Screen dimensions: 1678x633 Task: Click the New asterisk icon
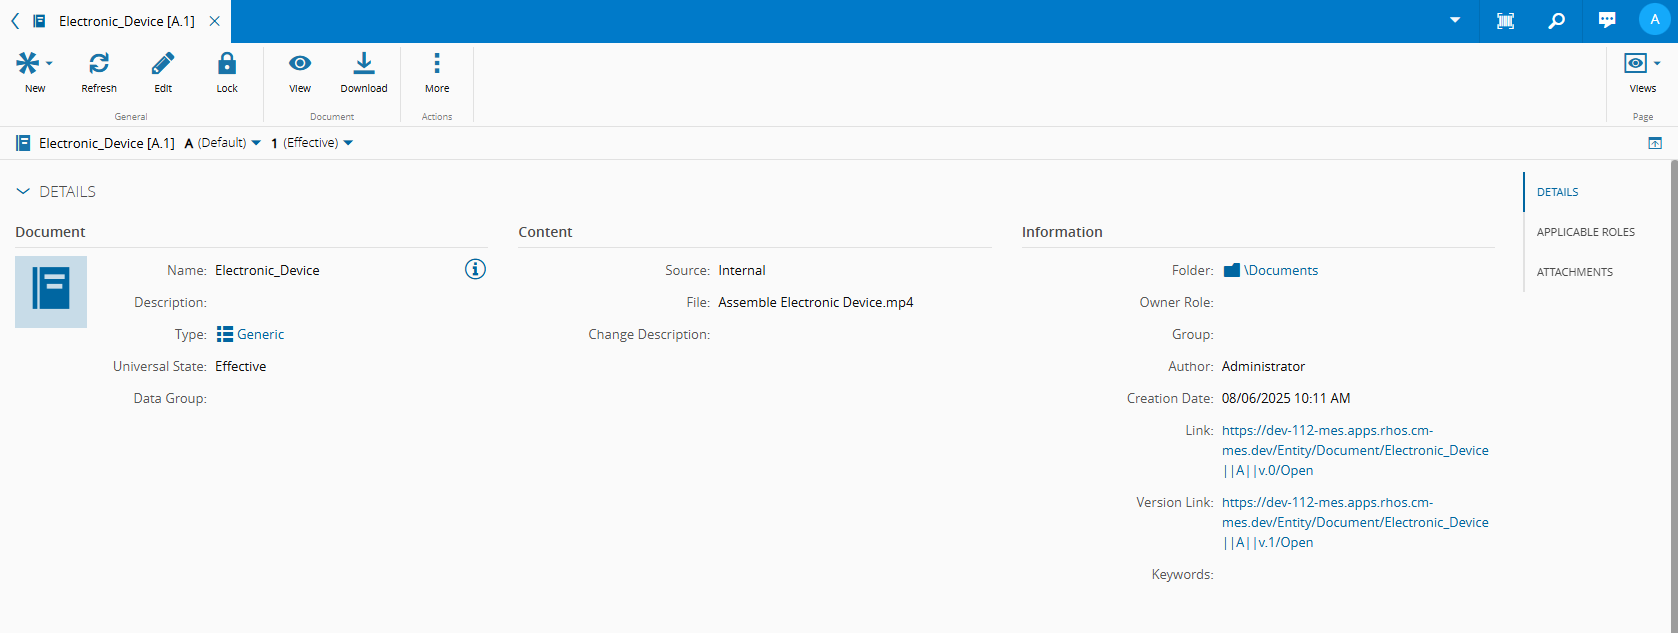28,64
